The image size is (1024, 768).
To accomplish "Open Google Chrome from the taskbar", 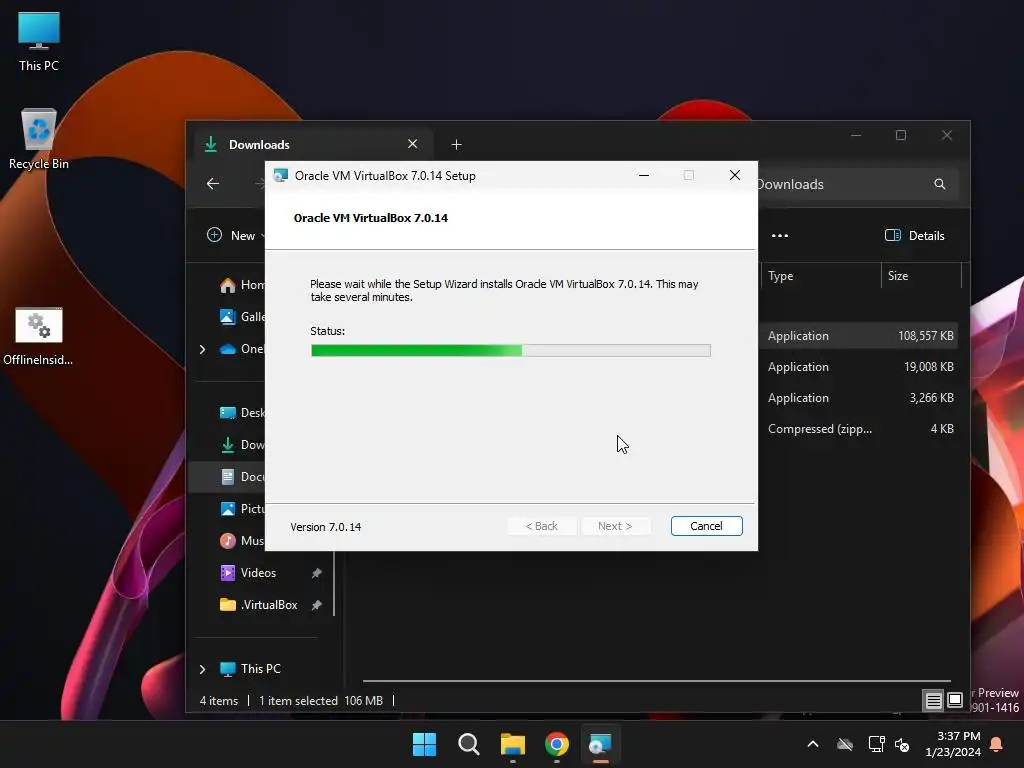I will coord(557,744).
